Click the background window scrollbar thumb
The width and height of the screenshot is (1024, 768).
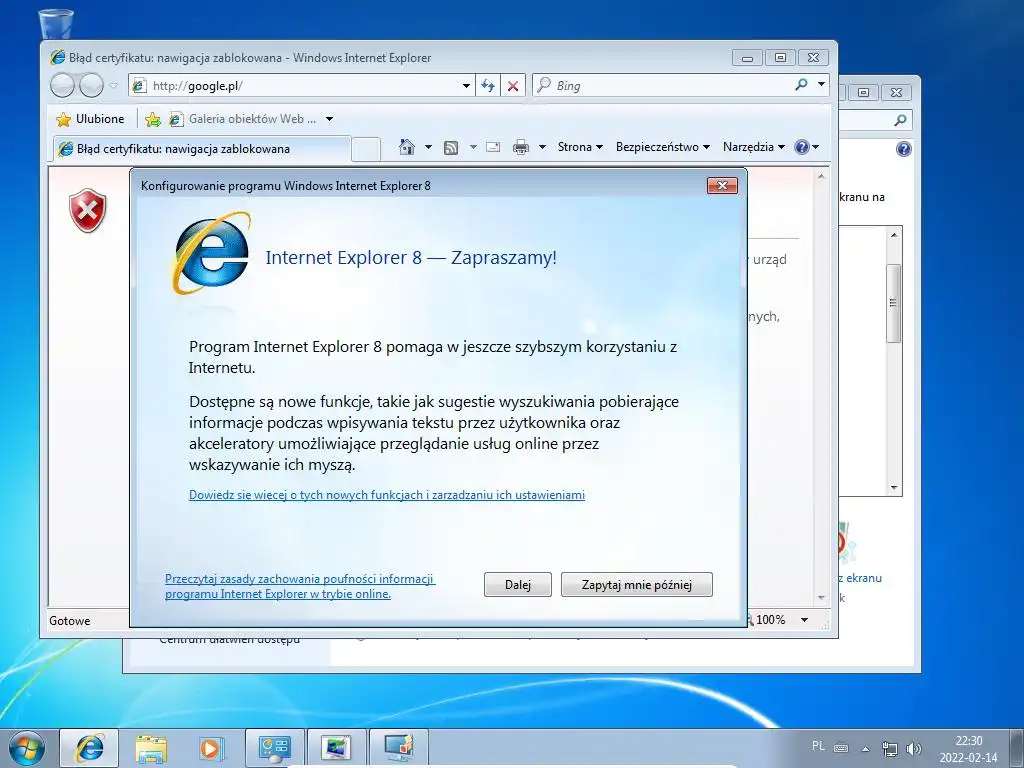click(893, 303)
